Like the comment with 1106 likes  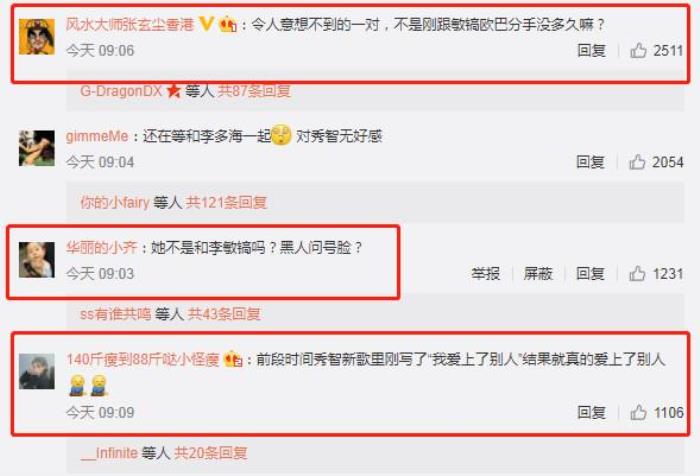[638, 412]
